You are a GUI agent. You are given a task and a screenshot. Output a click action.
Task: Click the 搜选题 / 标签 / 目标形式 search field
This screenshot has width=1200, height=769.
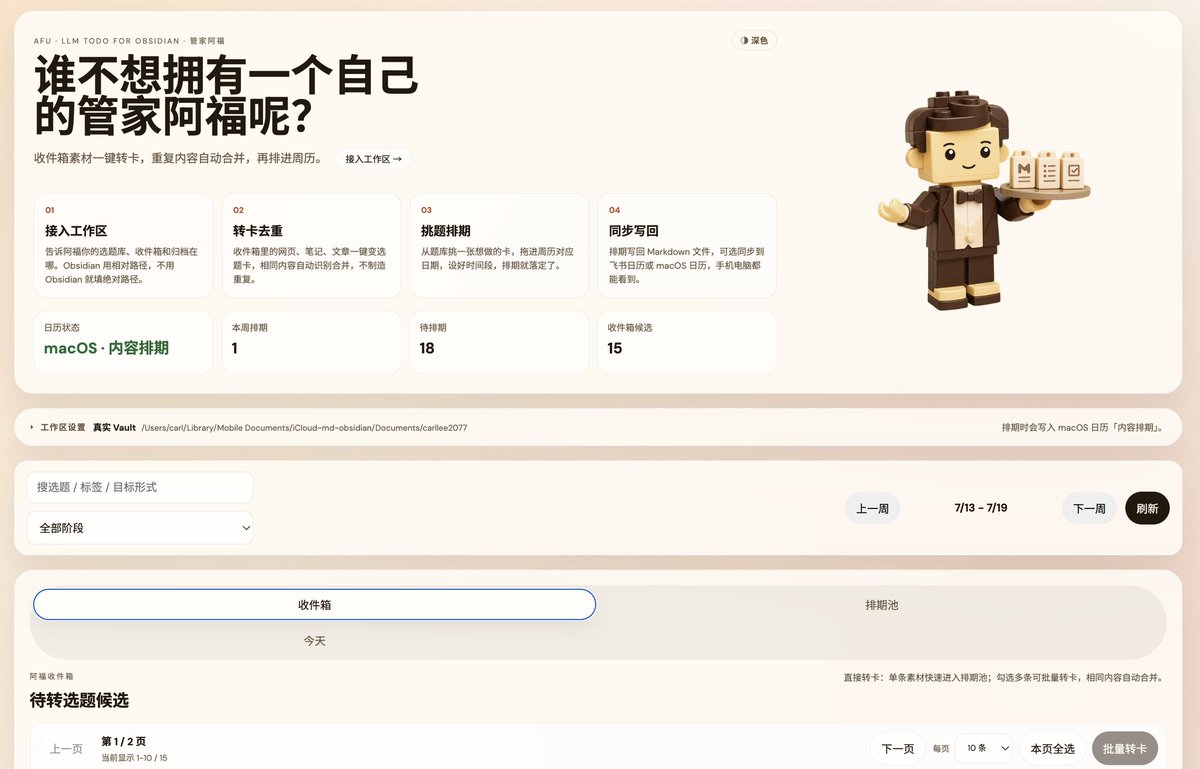pyautogui.click(x=140, y=488)
